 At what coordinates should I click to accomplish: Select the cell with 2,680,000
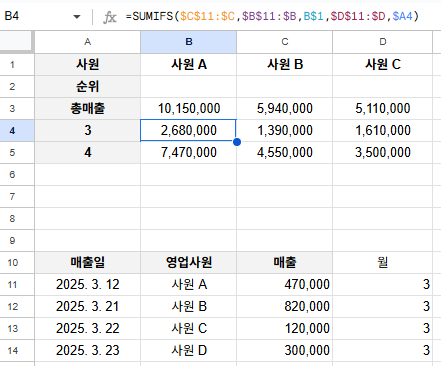189,130
